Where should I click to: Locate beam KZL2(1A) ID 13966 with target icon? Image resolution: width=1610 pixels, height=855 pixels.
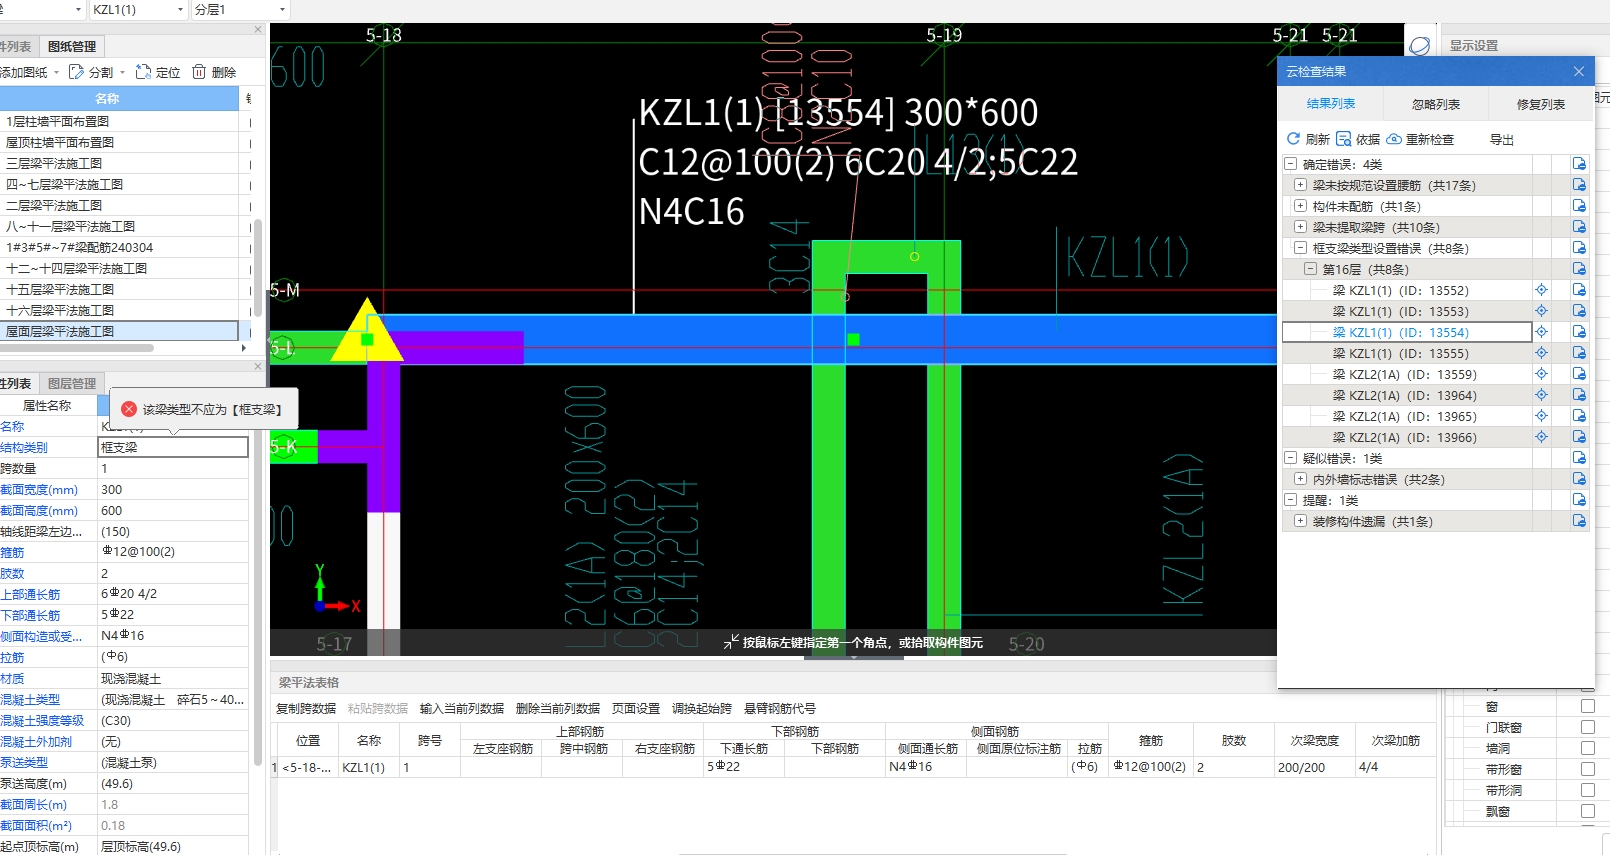tap(1541, 437)
